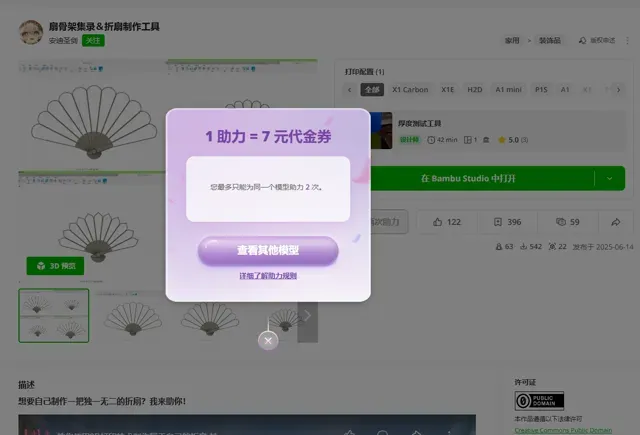640x435 pixels.
Task: Click the 5.0 star rating icon
Action: 502,140
